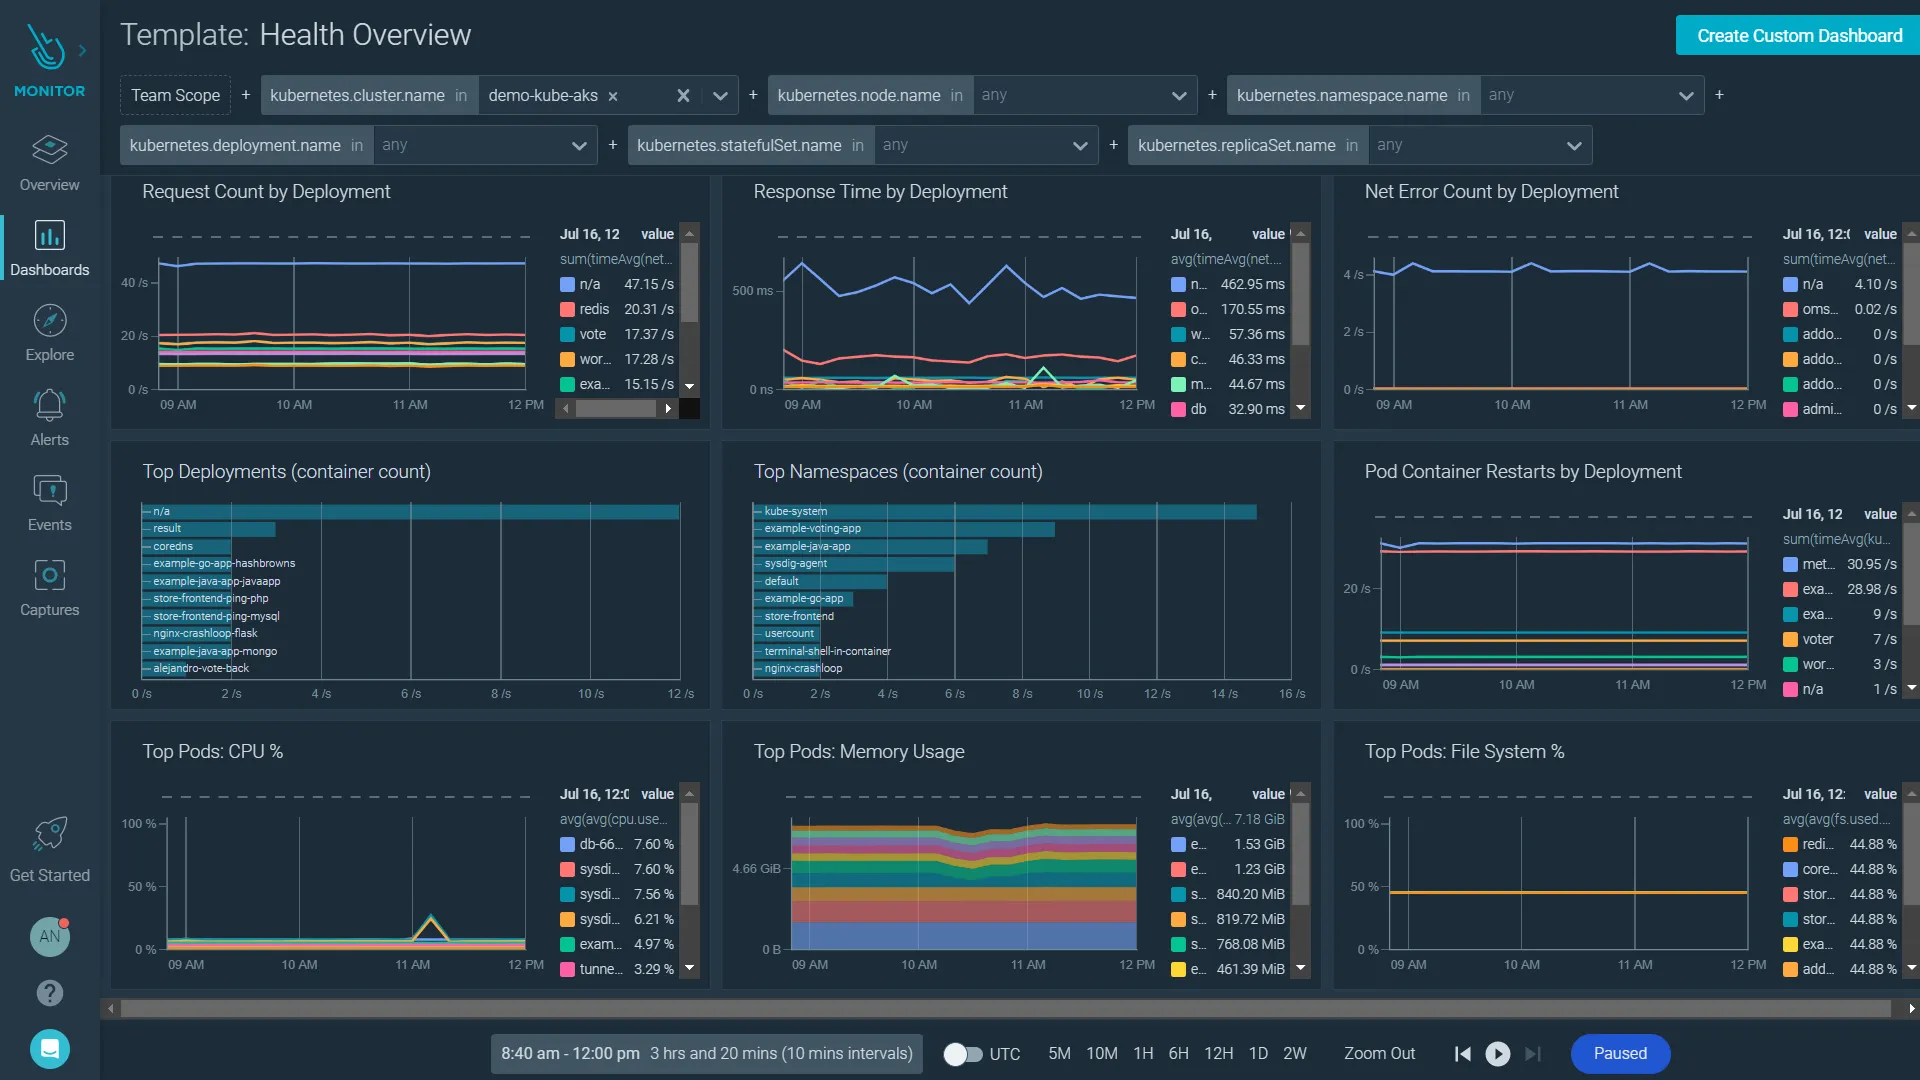
Task: Switch to the 2W time range
Action: pos(1295,1053)
